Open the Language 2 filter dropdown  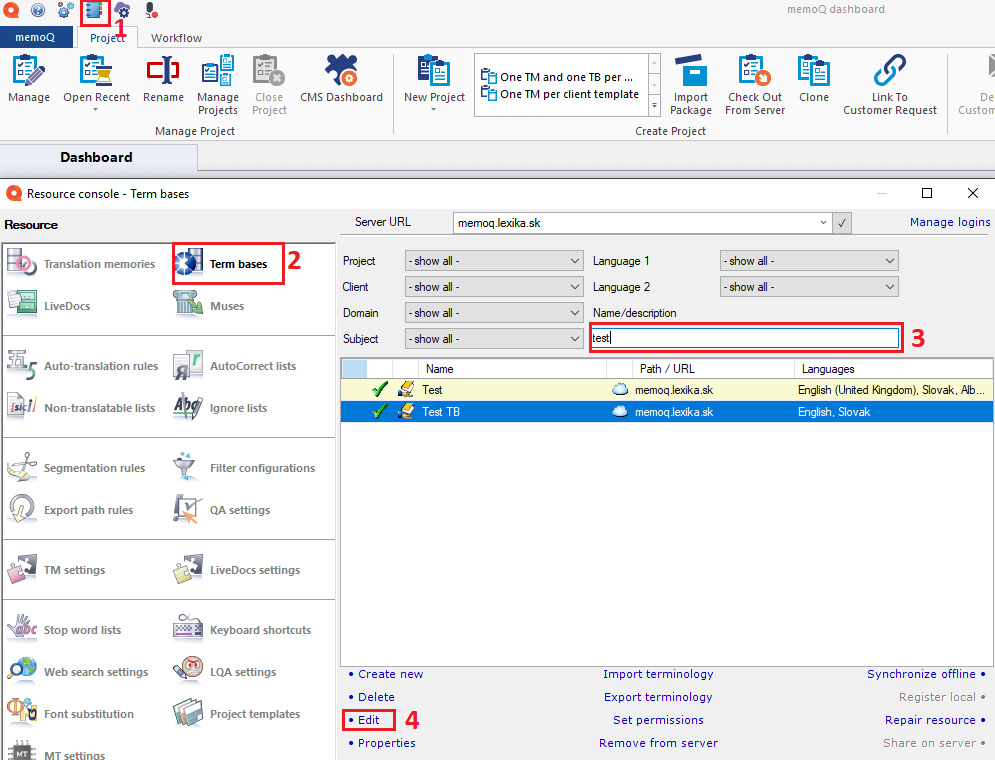(x=809, y=287)
